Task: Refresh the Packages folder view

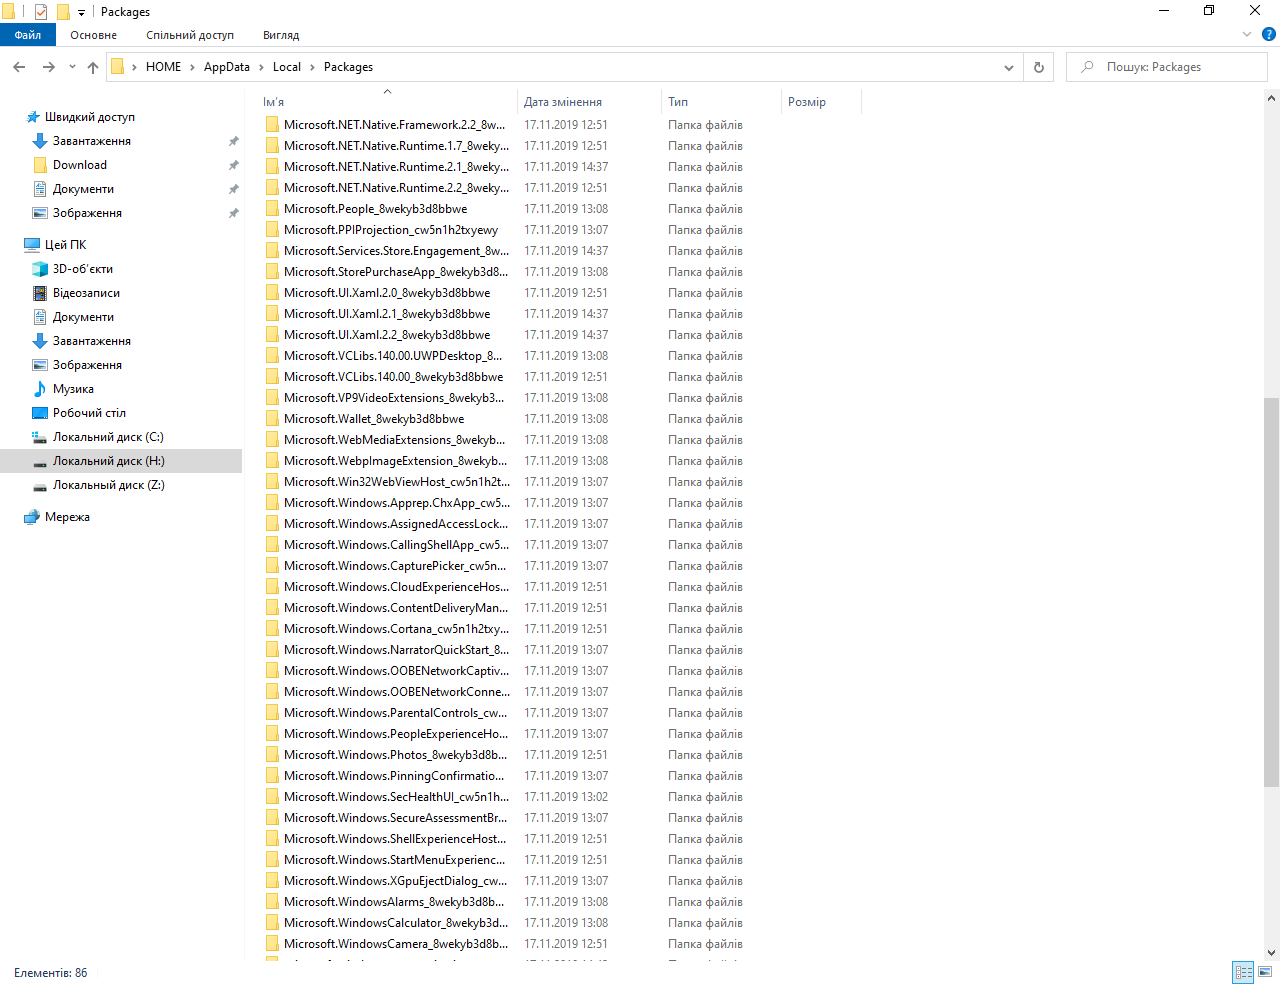Action: coord(1039,67)
